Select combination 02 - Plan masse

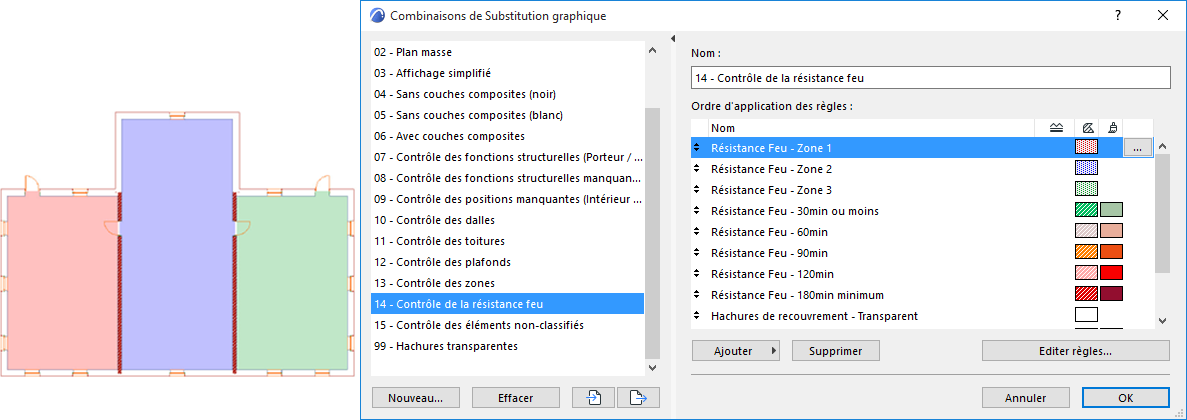[412, 52]
